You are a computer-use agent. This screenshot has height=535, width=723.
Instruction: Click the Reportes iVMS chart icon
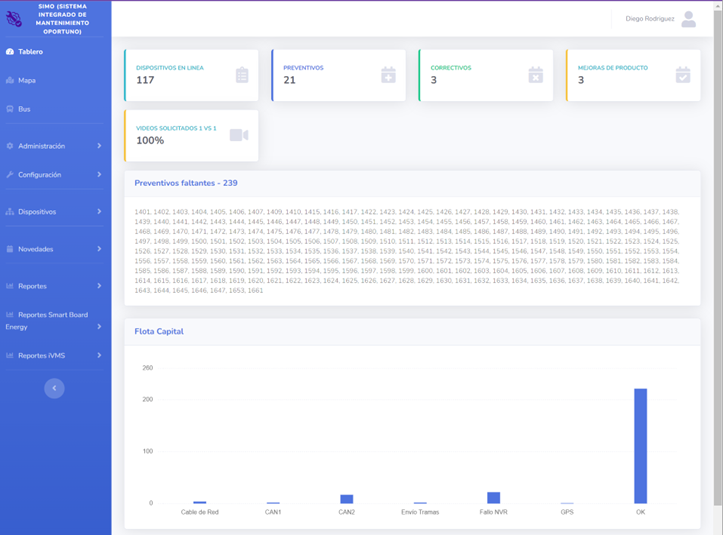pyautogui.click(x=10, y=355)
